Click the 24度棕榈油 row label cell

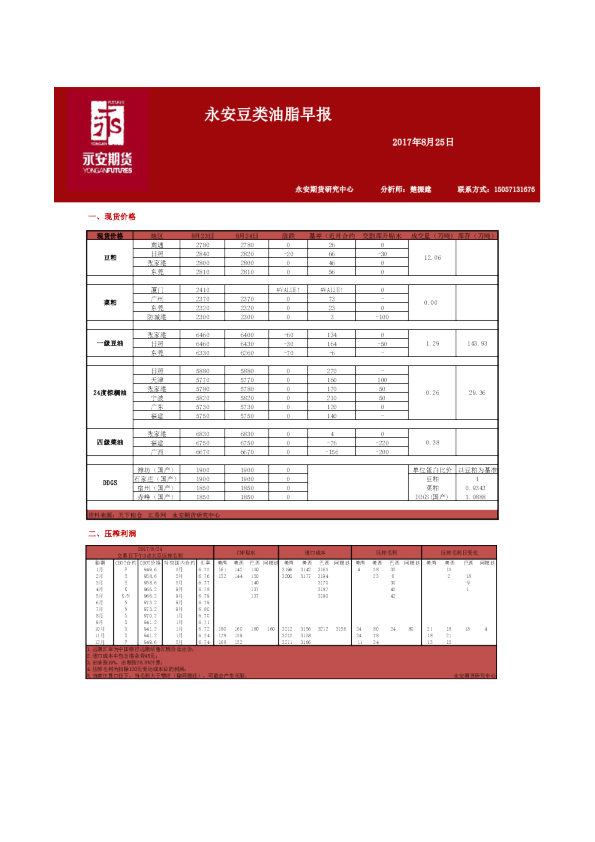(x=110, y=393)
